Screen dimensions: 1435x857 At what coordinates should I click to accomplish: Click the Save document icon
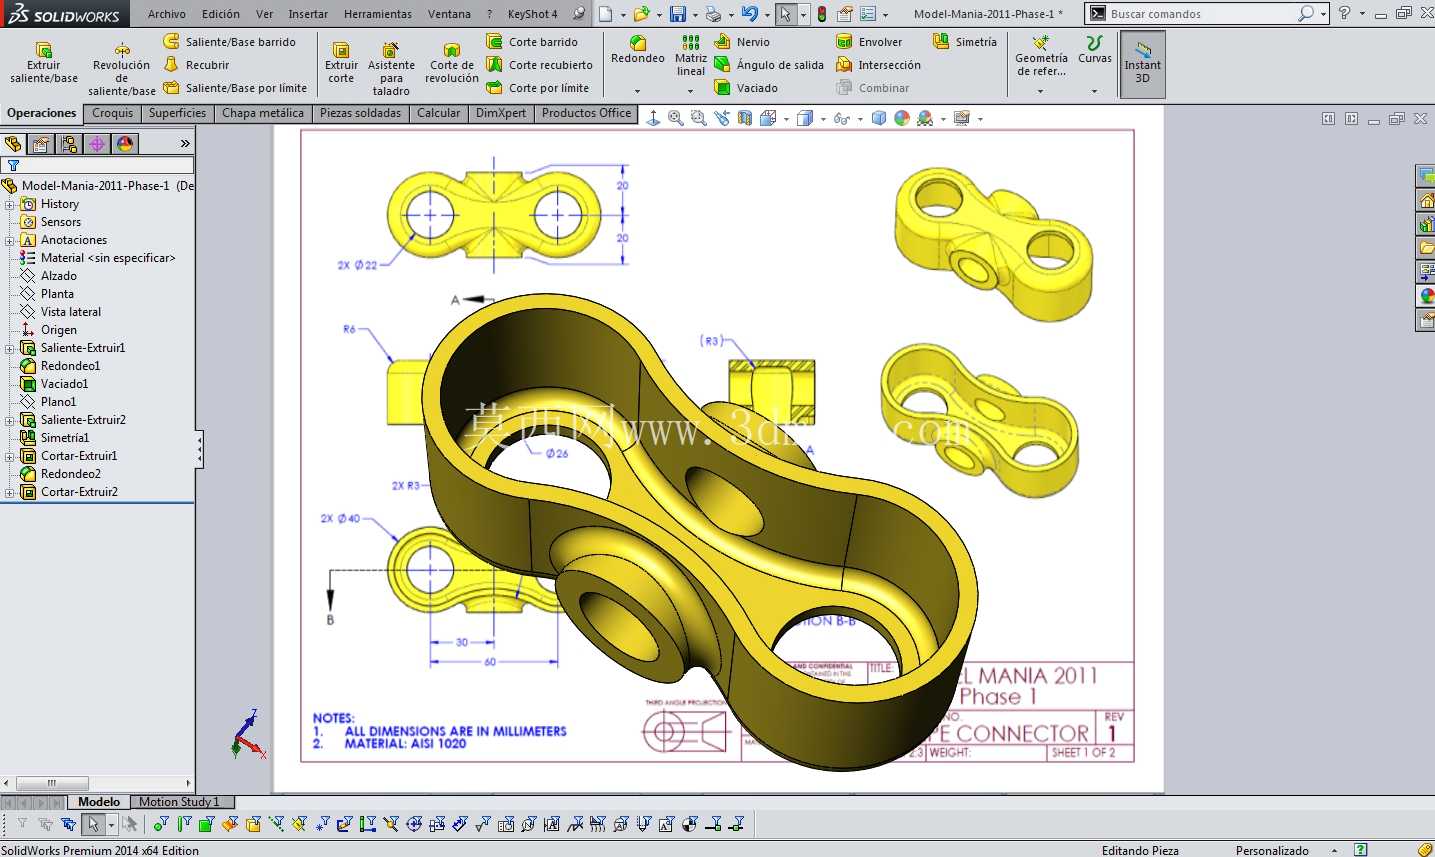click(678, 14)
